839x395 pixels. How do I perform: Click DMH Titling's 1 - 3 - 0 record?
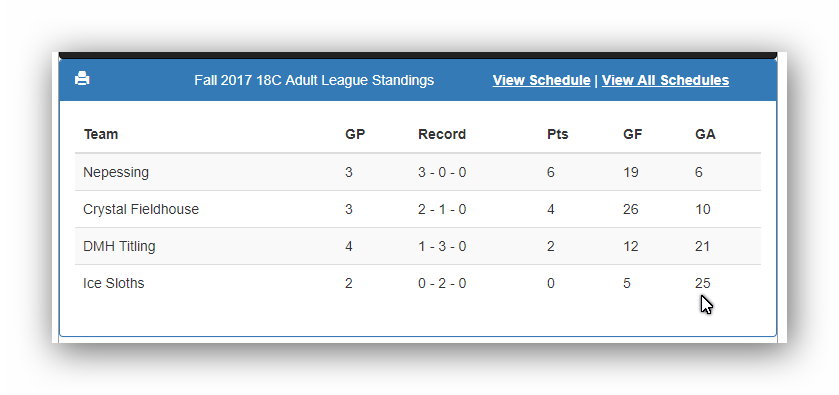[442, 246]
